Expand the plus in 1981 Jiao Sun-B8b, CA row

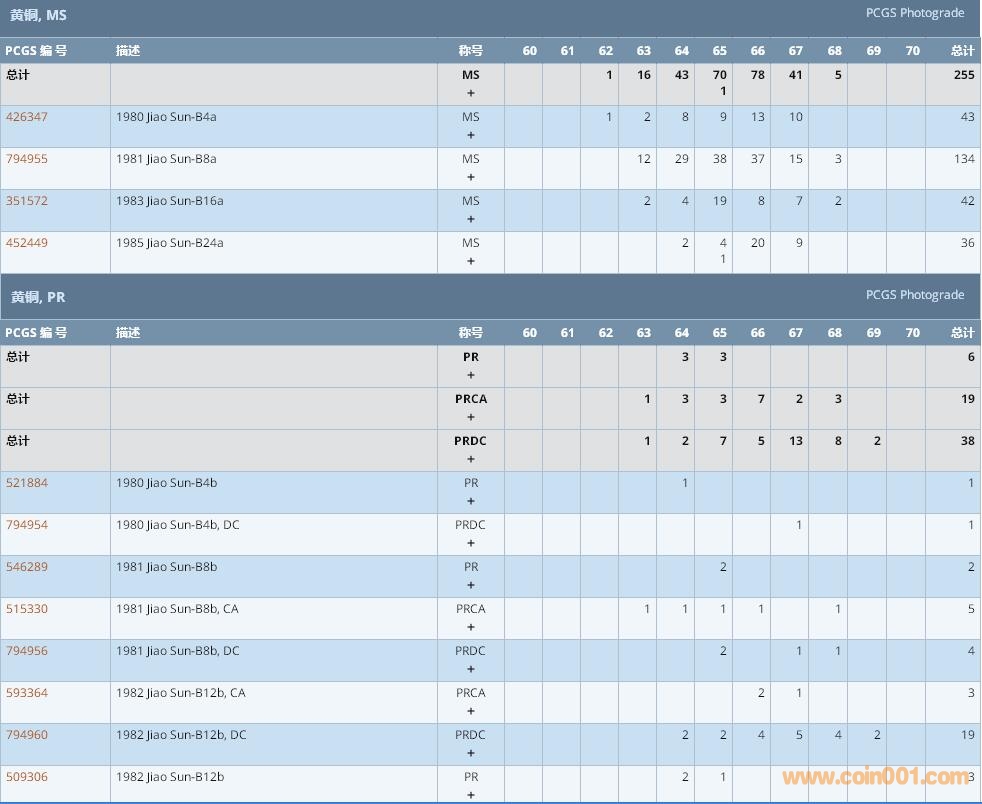[471, 627]
